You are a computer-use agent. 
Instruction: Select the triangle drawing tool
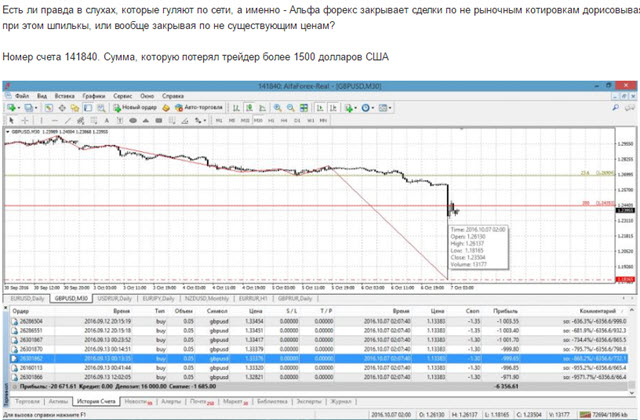pos(146,120)
